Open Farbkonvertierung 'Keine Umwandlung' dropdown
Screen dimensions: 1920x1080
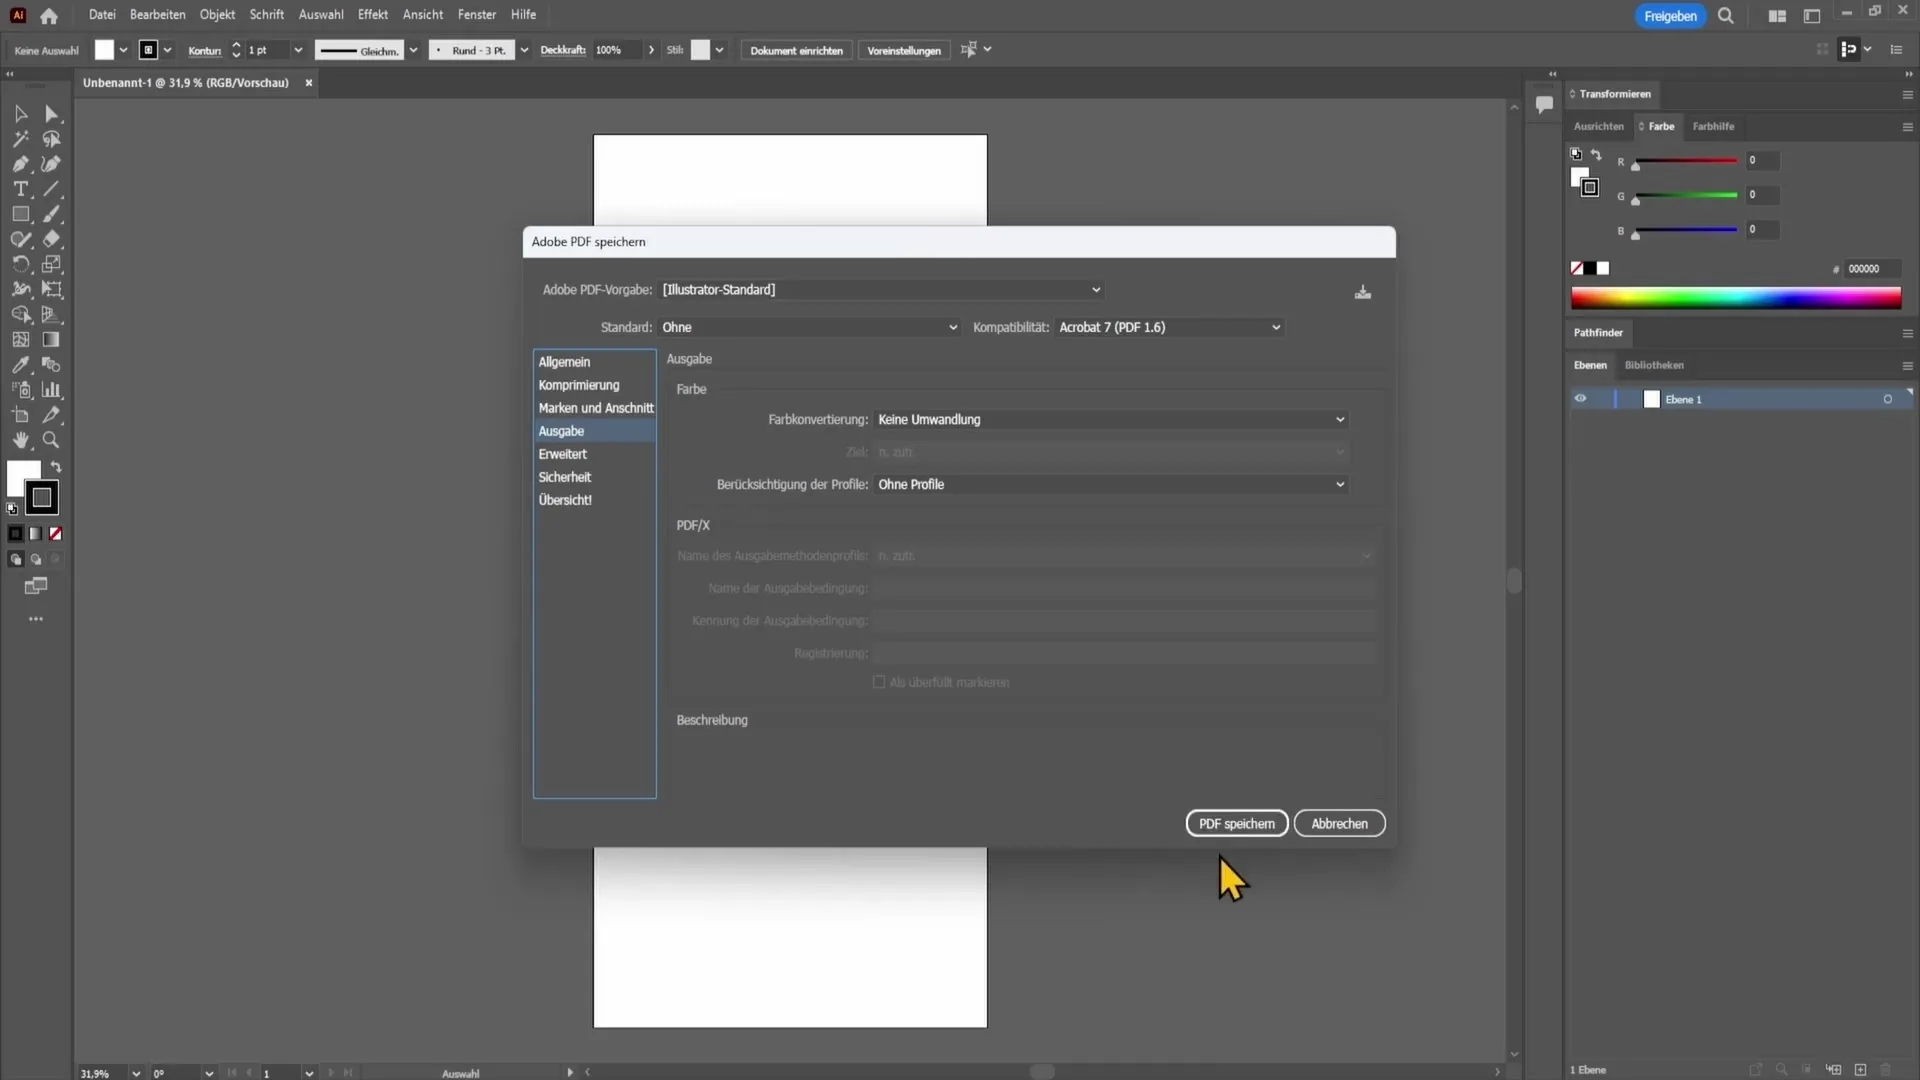pos(1112,420)
